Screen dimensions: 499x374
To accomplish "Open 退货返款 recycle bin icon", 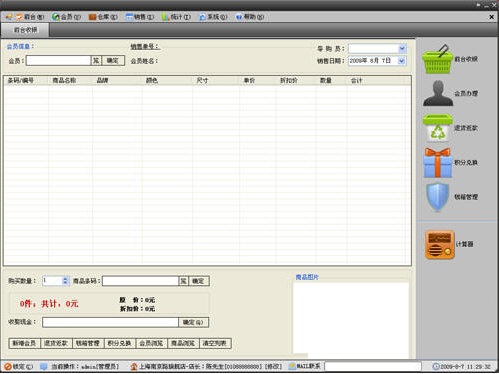I will 438,128.
